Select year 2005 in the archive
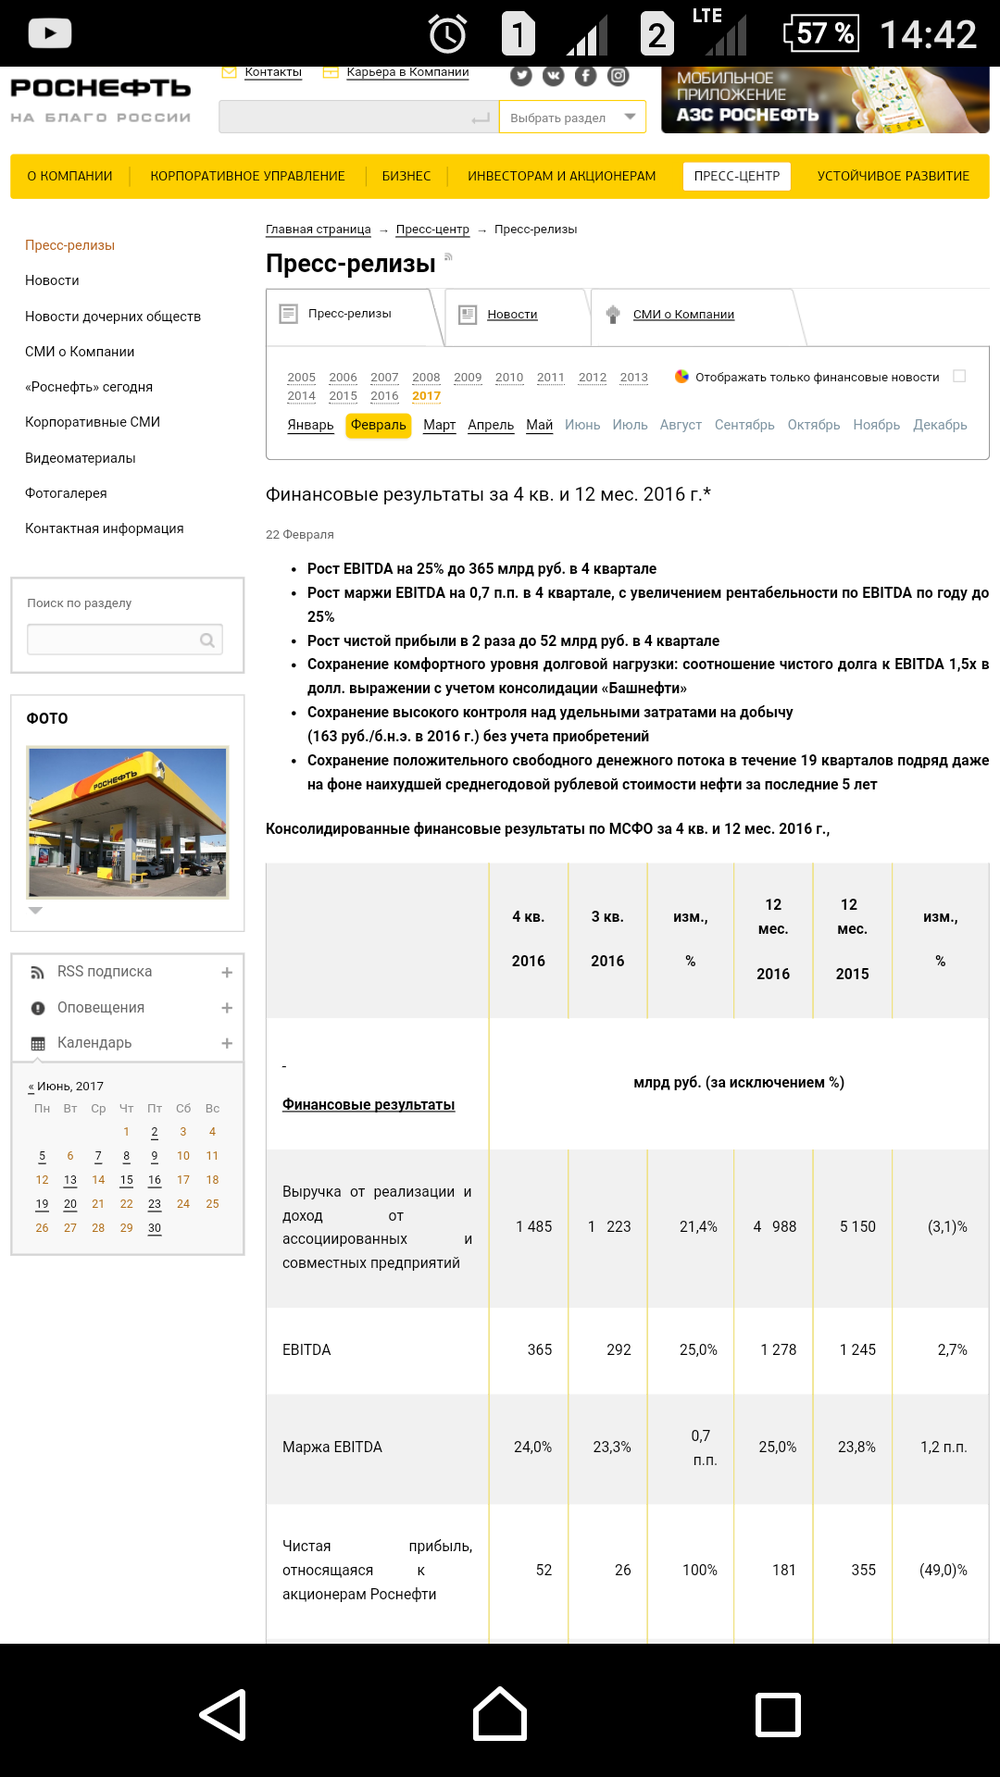The width and height of the screenshot is (1000, 1777). [301, 377]
